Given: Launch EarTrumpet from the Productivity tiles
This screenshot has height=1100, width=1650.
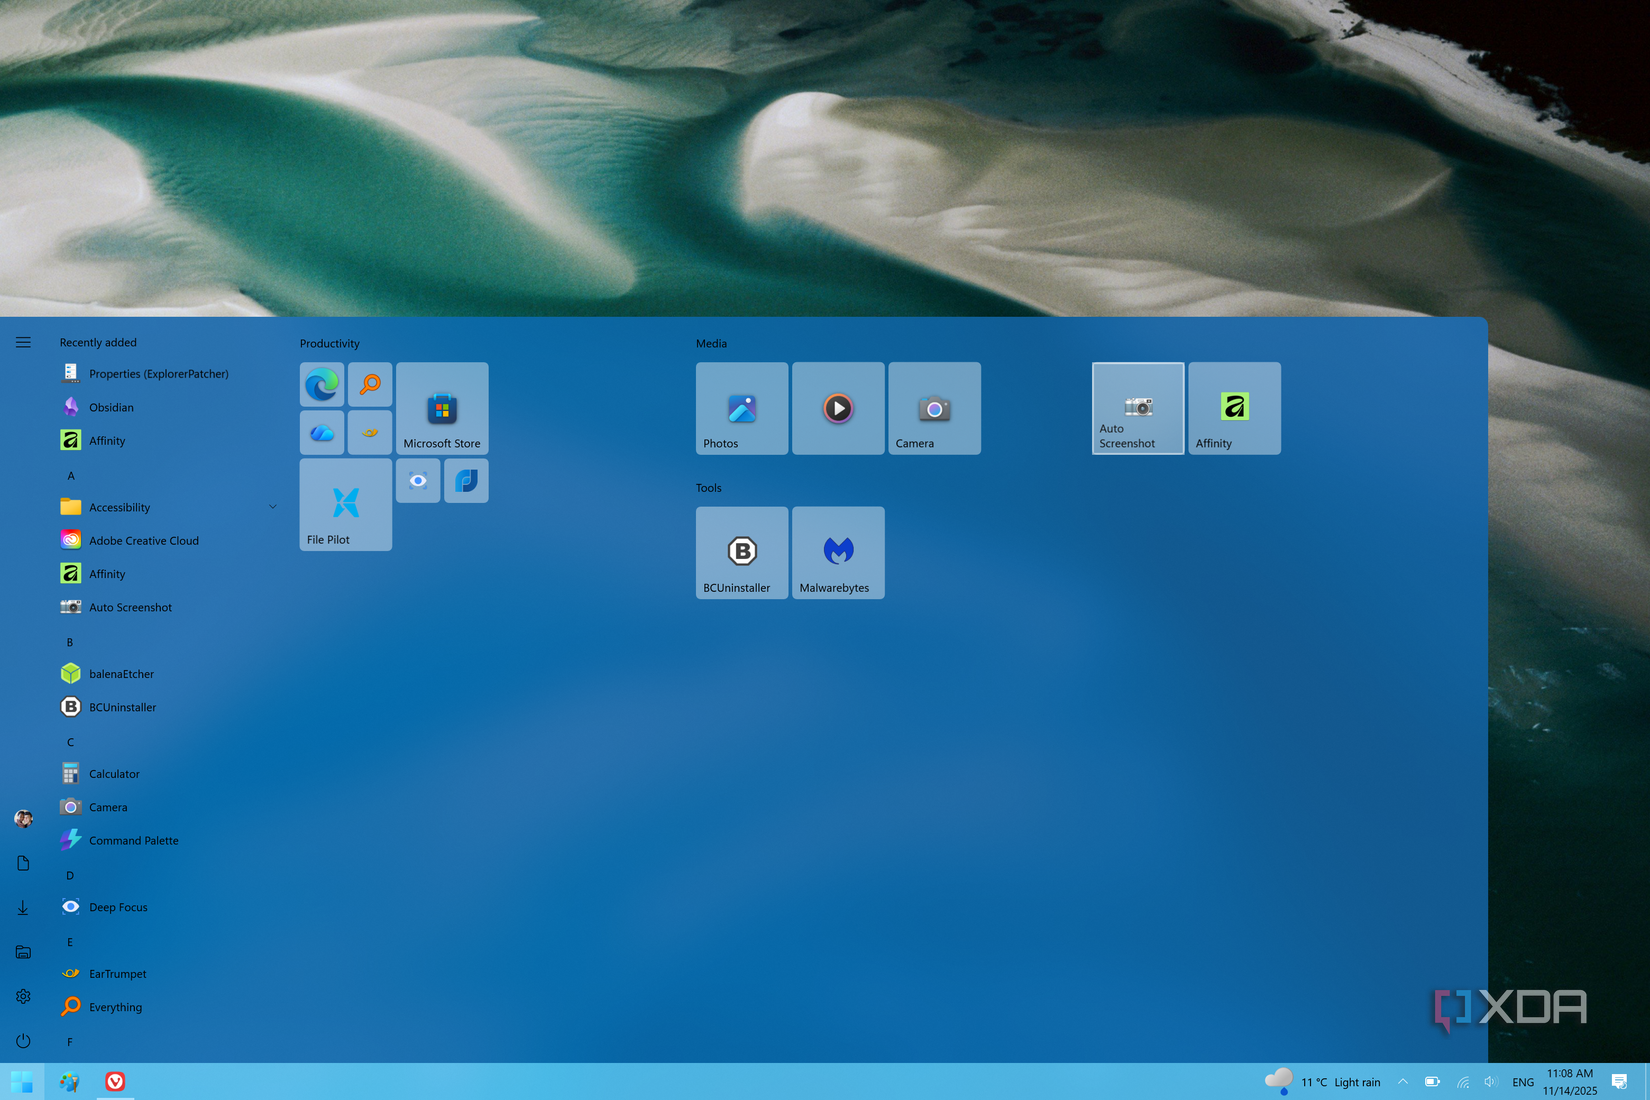Looking at the screenshot, I should pyautogui.click(x=370, y=432).
